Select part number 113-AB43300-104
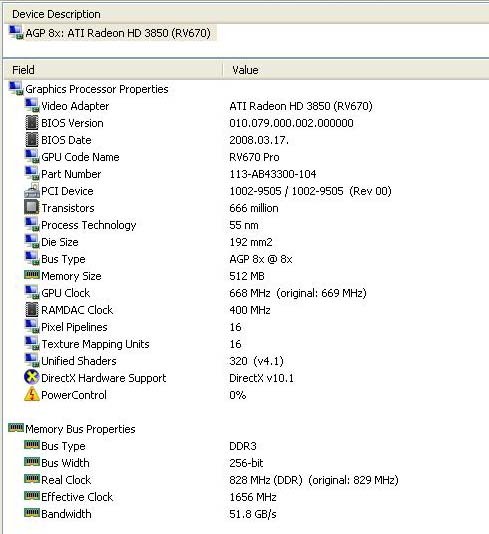Viewport: 489px width, 534px height. [272, 174]
